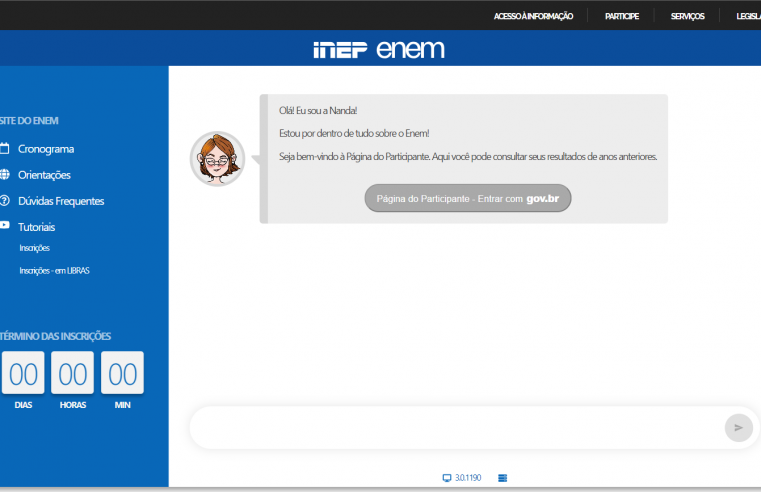Click Nanda's avatar picture
The width and height of the screenshot is (761, 492).
[217, 159]
